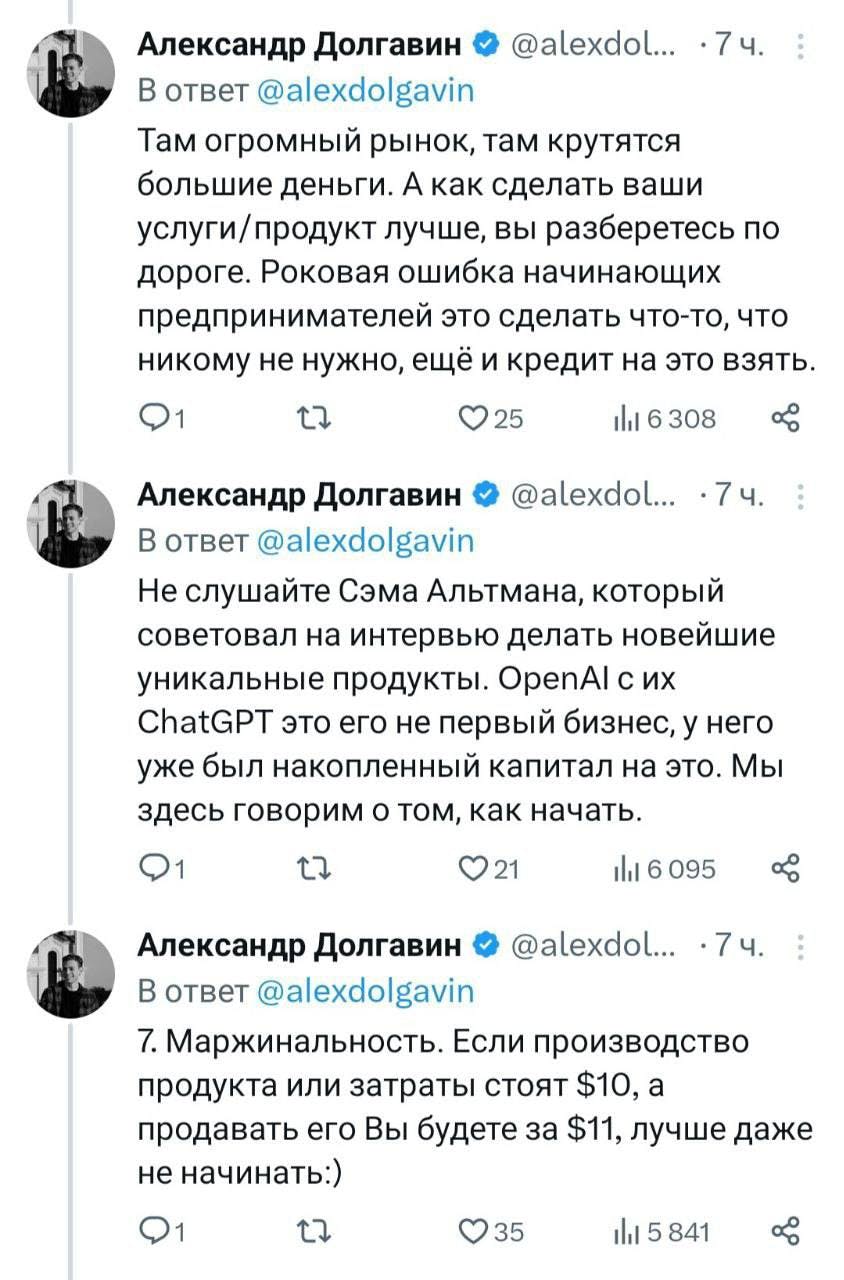Share the tweet about огромный рынок
Screen dimensions: 844x1280
tap(786, 418)
